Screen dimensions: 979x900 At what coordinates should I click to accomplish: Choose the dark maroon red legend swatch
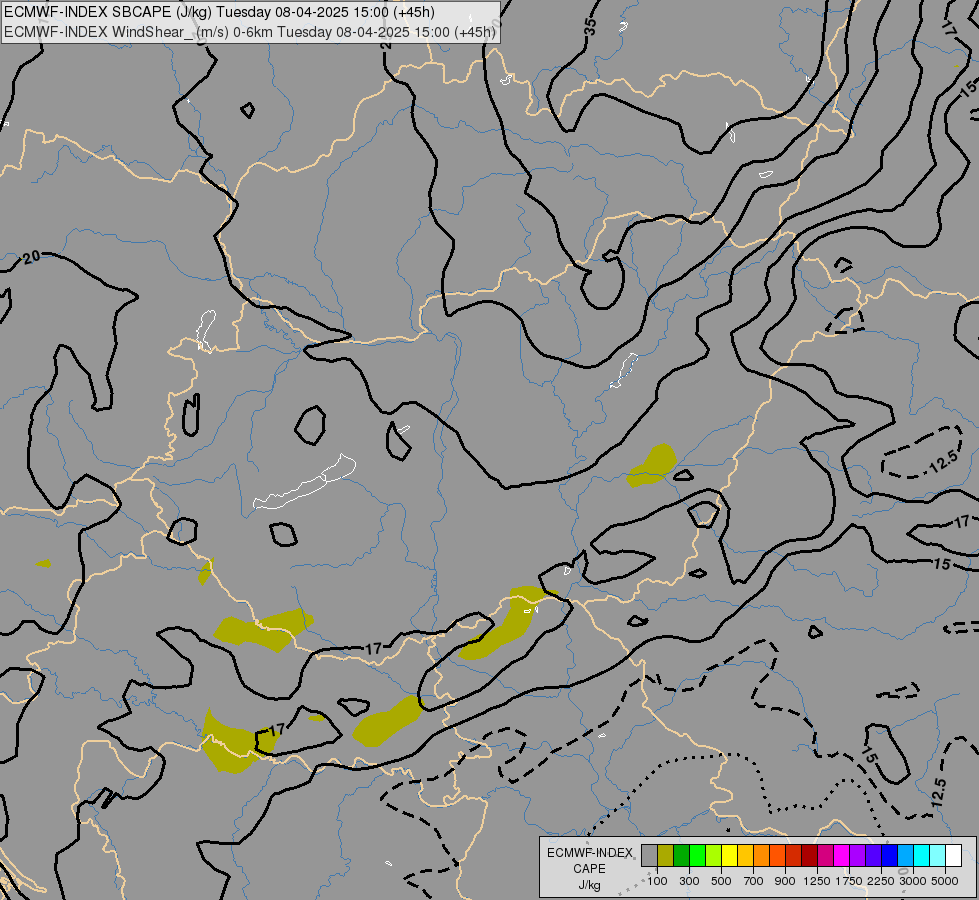[809, 855]
